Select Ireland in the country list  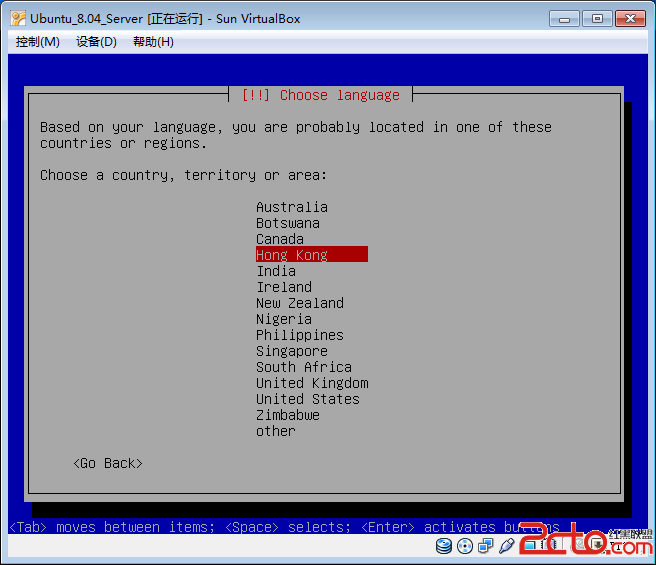tap(284, 287)
